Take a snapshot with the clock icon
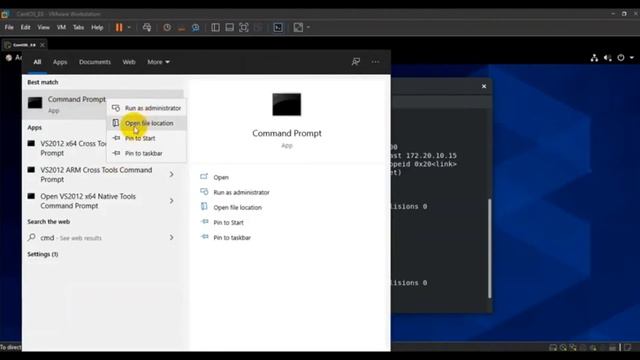This screenshot has width=640, height=360. [x=167, y=27]
